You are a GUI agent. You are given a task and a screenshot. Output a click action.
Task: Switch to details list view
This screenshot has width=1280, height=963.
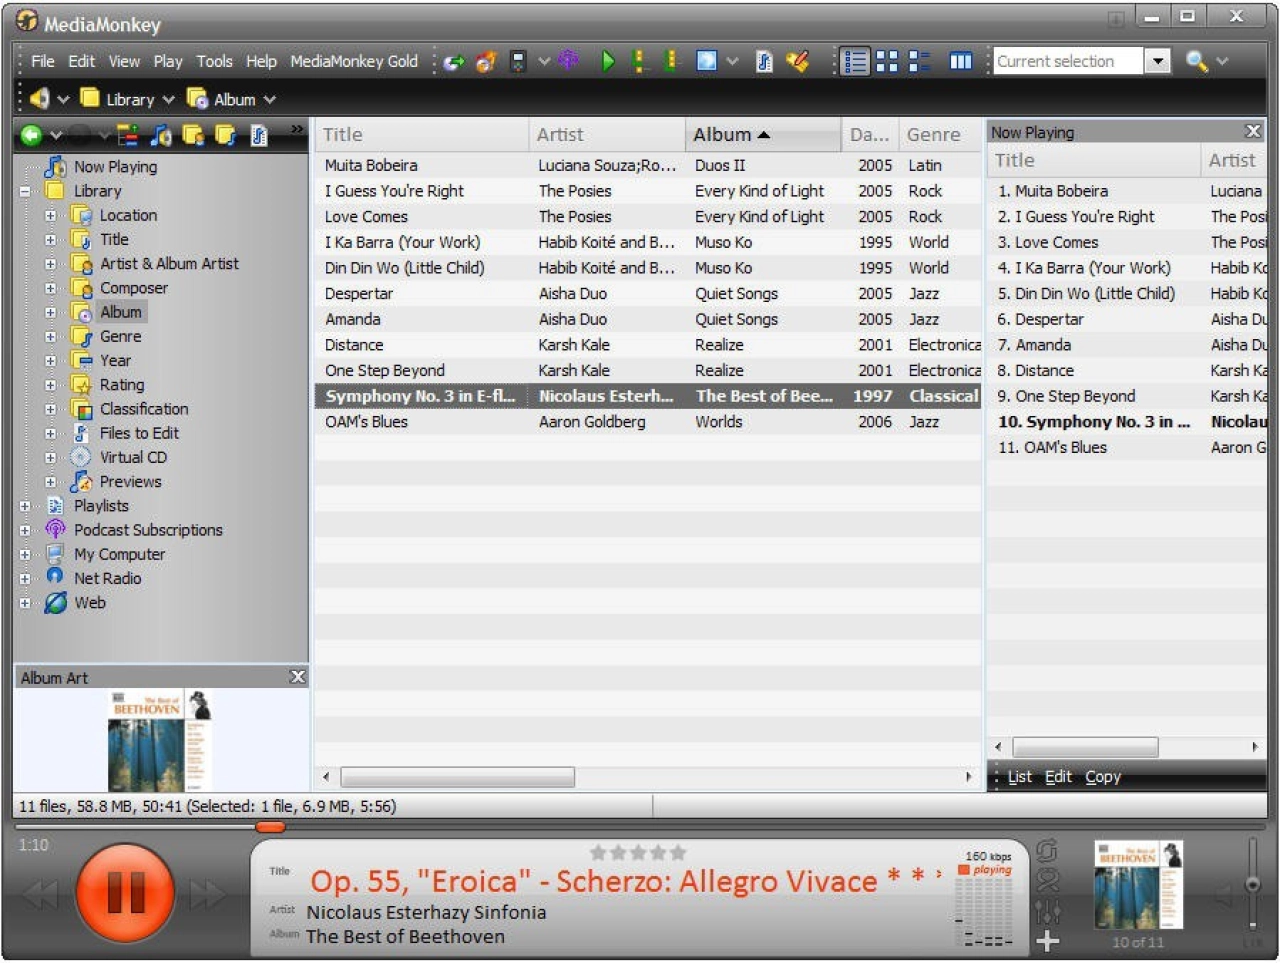coord(855,61)
